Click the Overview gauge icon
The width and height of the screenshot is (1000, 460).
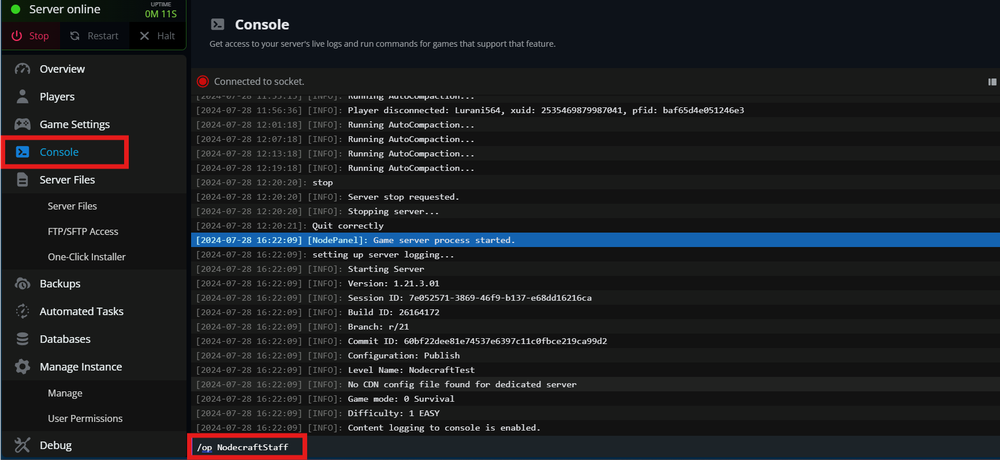click(22, 69)
